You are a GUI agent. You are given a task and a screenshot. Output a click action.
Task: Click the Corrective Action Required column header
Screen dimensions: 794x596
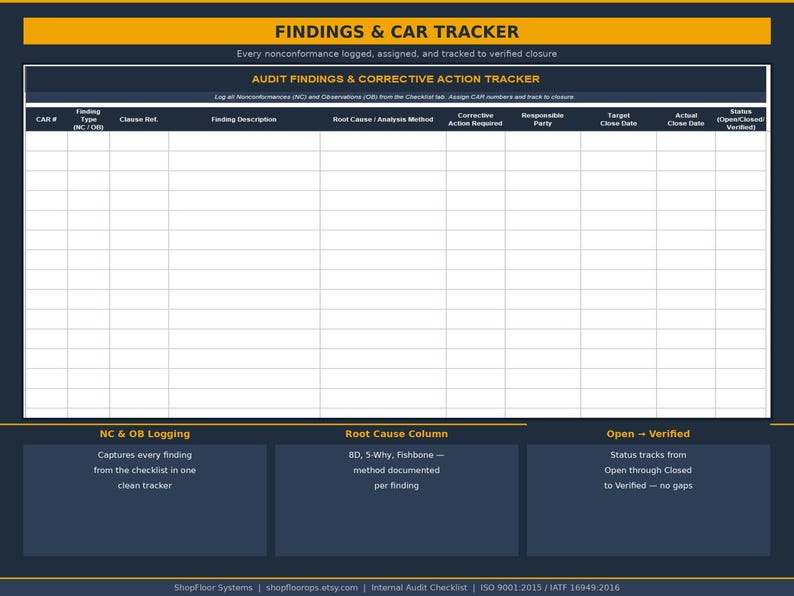[x=475, y=120]
